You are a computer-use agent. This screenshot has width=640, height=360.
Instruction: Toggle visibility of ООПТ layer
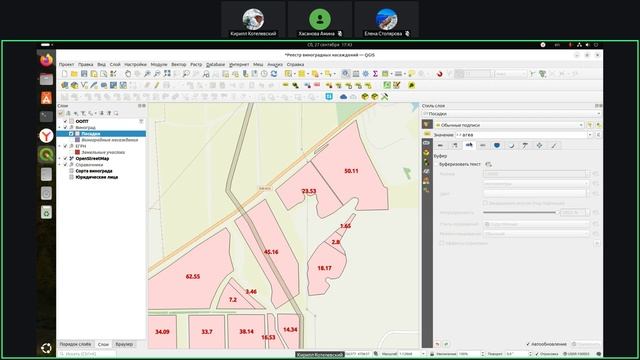pyautogui.click(x=65, y=121)
